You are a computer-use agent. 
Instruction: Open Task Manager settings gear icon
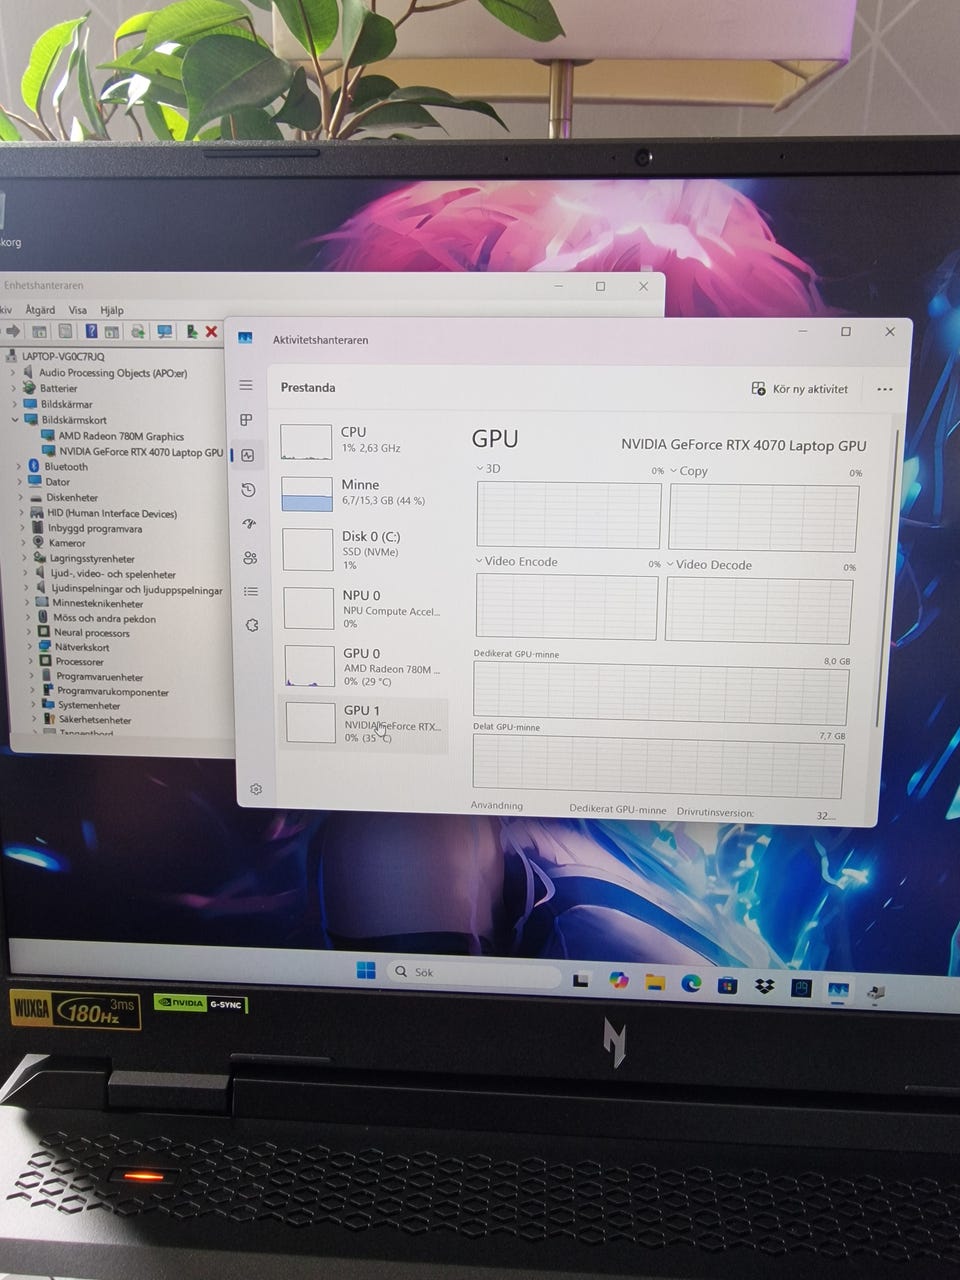256,789
